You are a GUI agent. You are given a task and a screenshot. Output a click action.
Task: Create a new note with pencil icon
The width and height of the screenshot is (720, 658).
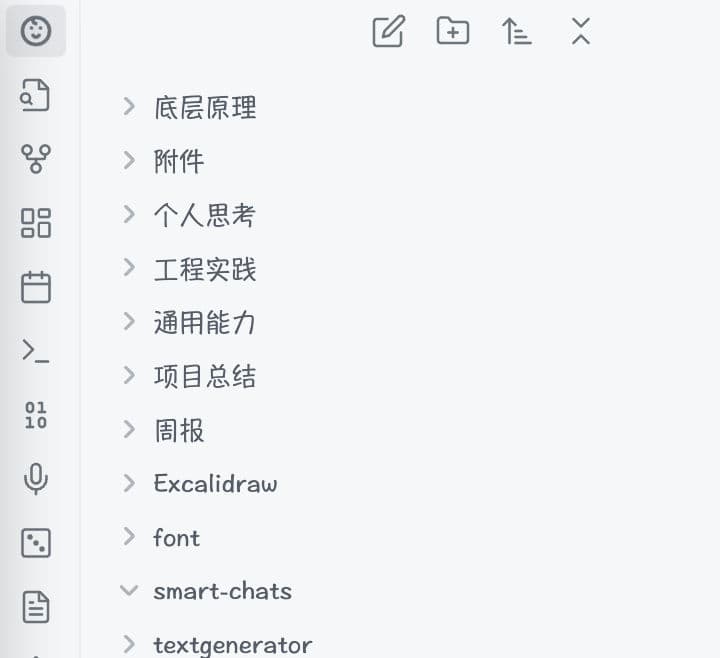388,31
